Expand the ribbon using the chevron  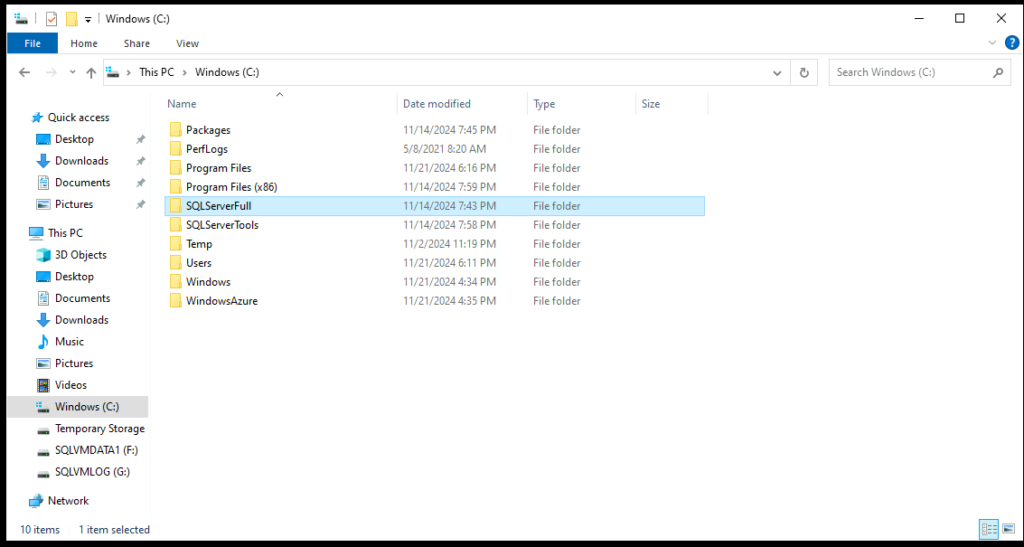(x=992, y=43)
